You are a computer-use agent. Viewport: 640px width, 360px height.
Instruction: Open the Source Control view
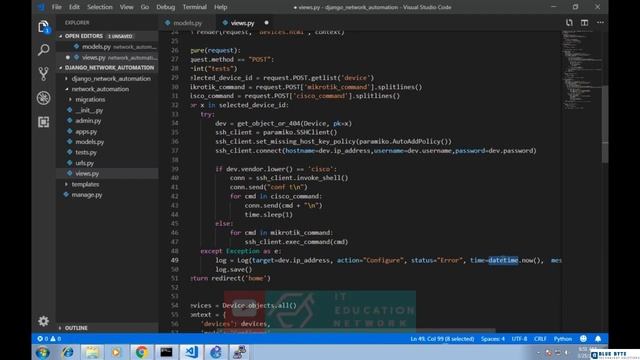(x=43, y=74)
